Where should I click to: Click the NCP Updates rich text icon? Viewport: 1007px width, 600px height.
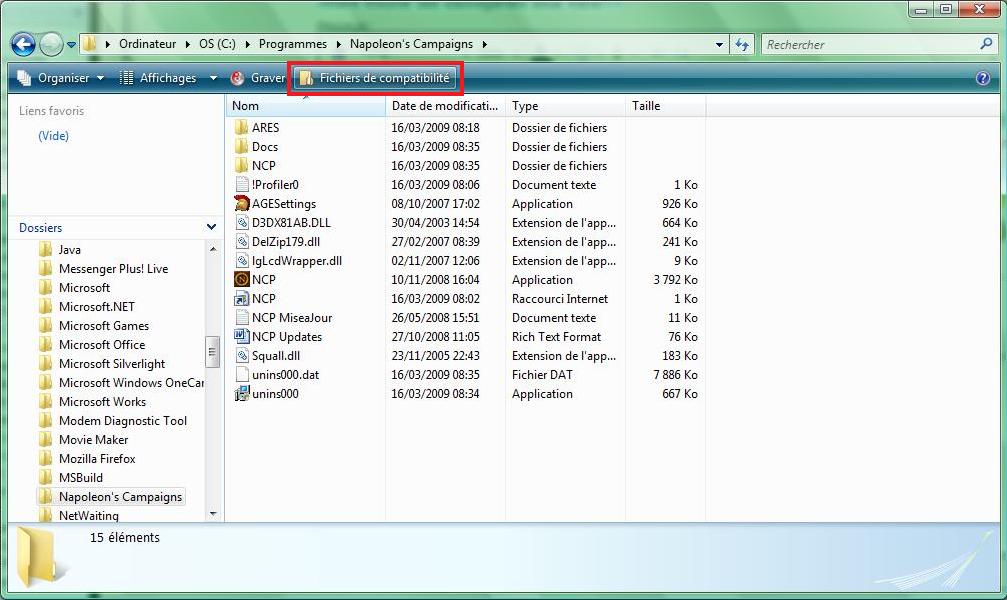coord(241,337)
